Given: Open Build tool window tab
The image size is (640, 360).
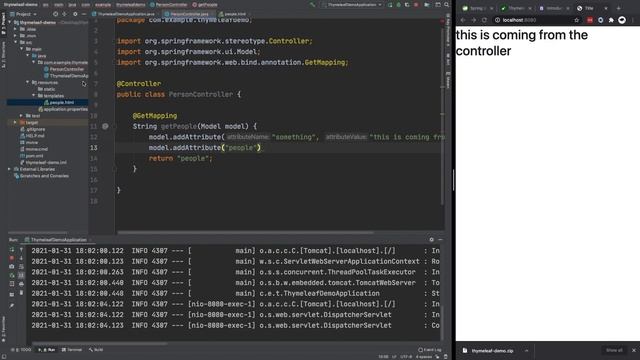Looking at the screenshot, I should click(x=96, y=350).
